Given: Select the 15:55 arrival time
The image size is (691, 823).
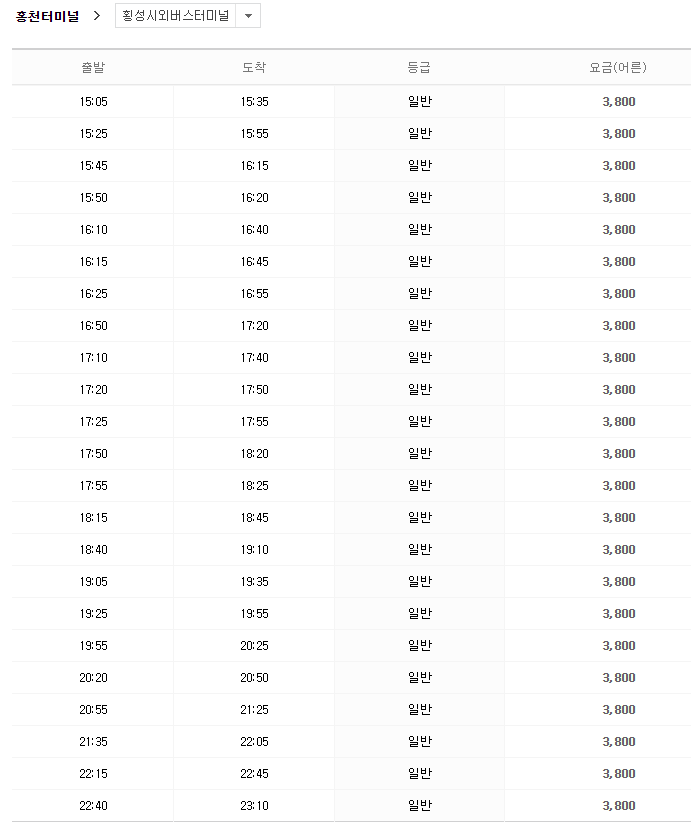Looking at the screenshot, I should [254, 134].
